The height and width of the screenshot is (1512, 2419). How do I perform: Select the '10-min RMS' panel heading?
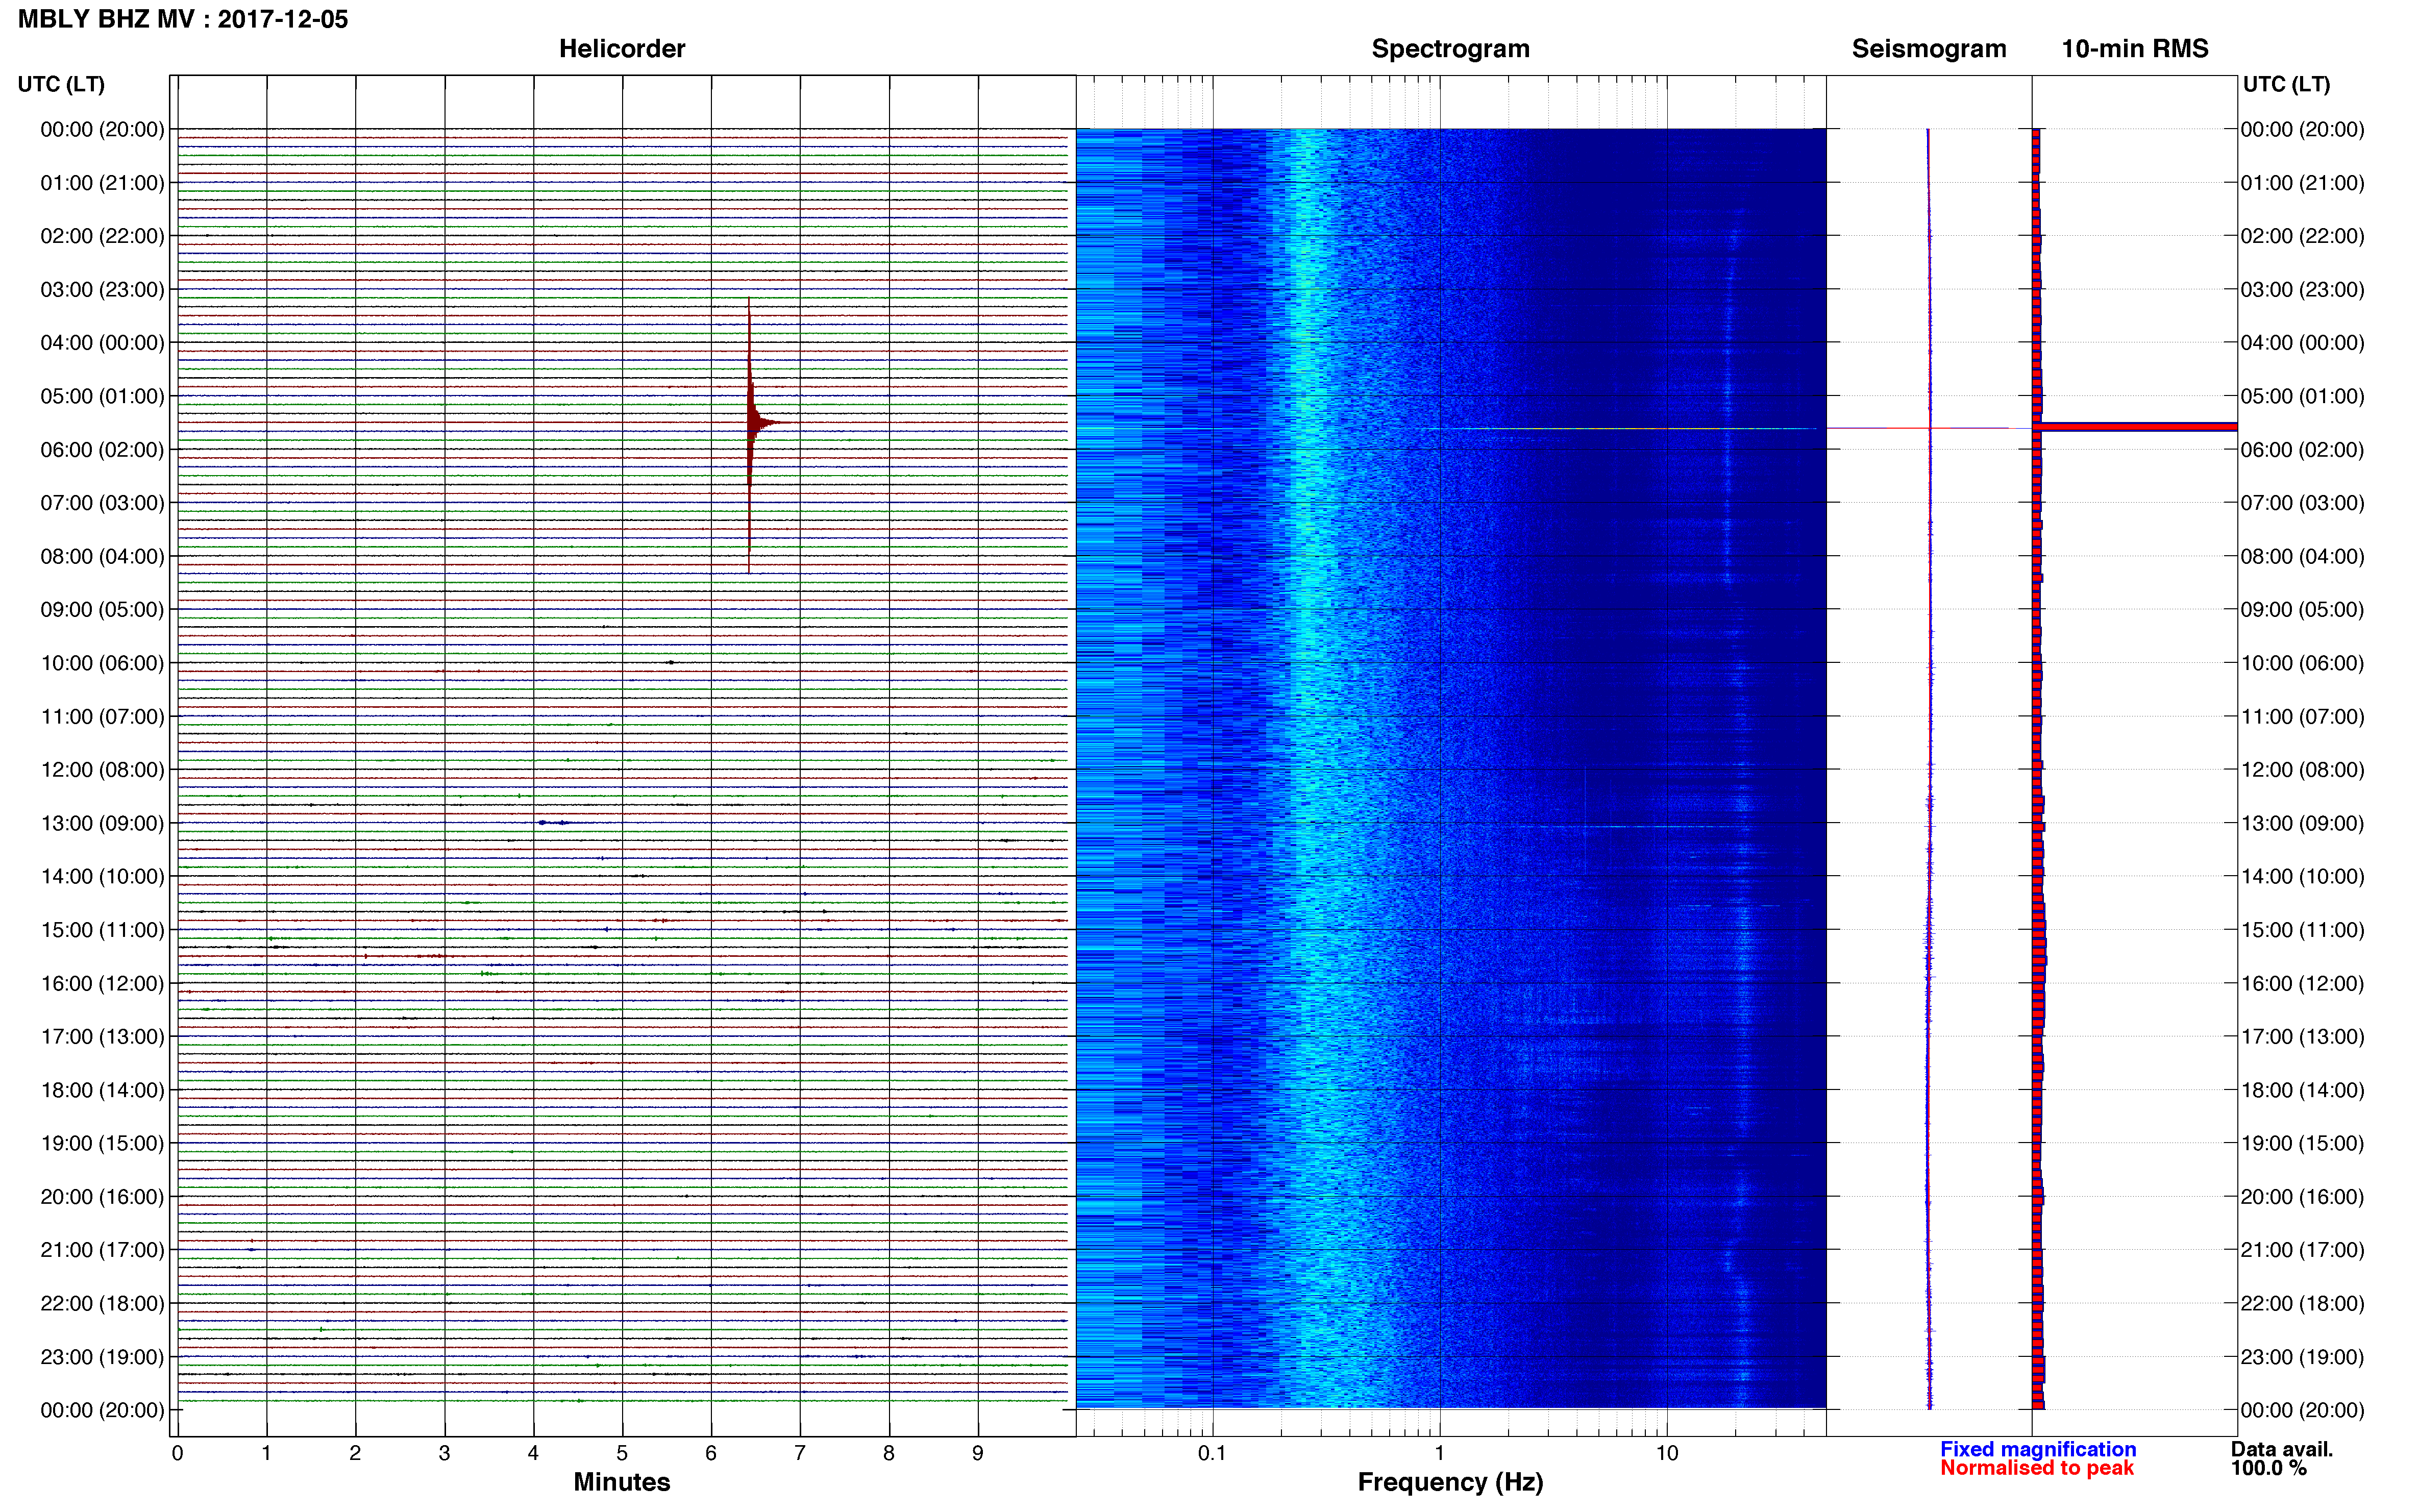(x=2135, y=49)
